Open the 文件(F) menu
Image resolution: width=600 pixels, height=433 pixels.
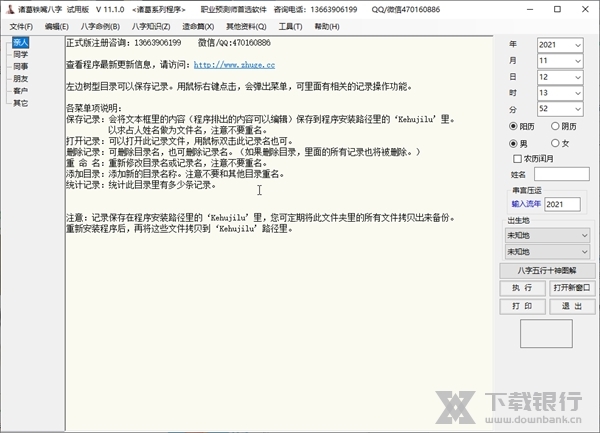pos(21,26)
